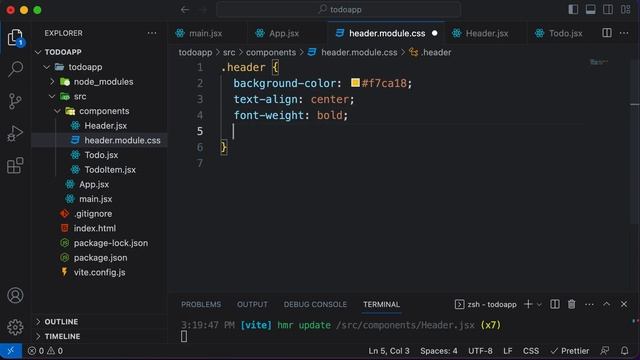Image resolution: width=640 pixels, height=360 pixels.
Task: Select the TERMINAL panel tab
Action: point(382,304)
